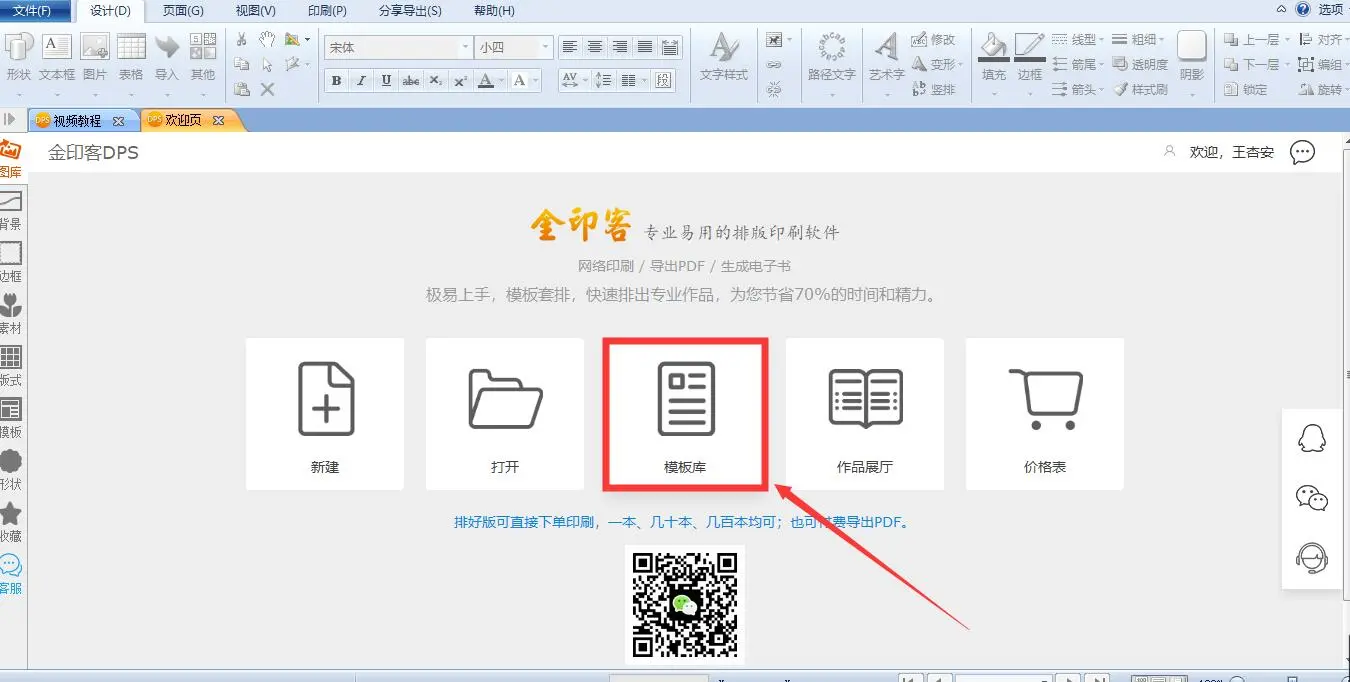This screenshot has width=1350, height=682.
Task: Open the 边框 border color button in ribbon
Action: (x=1029, y=56)
